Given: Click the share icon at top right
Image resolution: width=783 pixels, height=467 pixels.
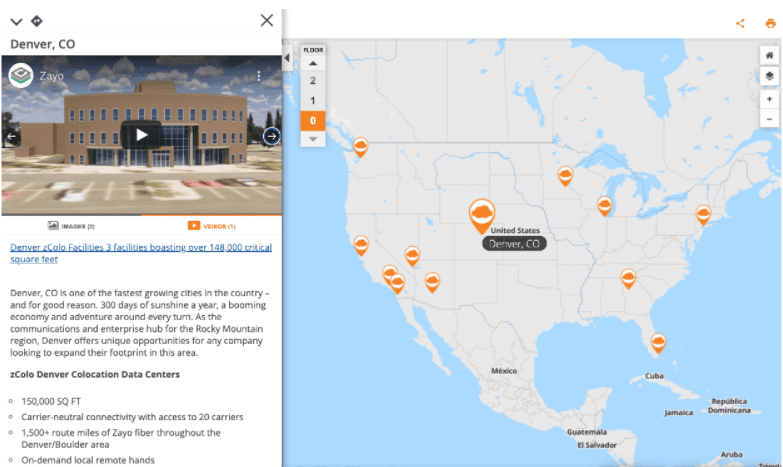Looking at the screenshot, I should pyautogui.click(x=740, y=23).
